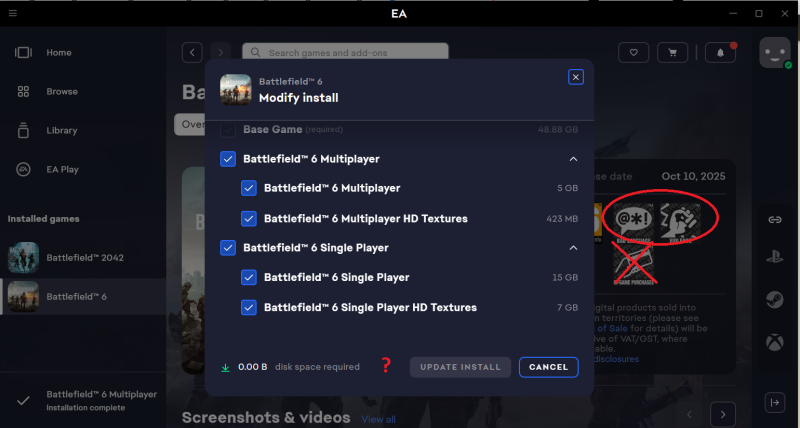Maximize the EA app window
Screen dimensions: 800x428
pyautogui.click(x=759, y=13)
